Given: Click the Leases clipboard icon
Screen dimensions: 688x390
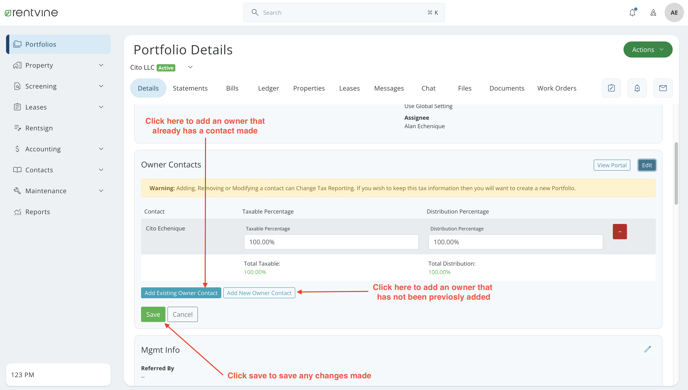Looking at the screenshot, I should tap(17, 107).
